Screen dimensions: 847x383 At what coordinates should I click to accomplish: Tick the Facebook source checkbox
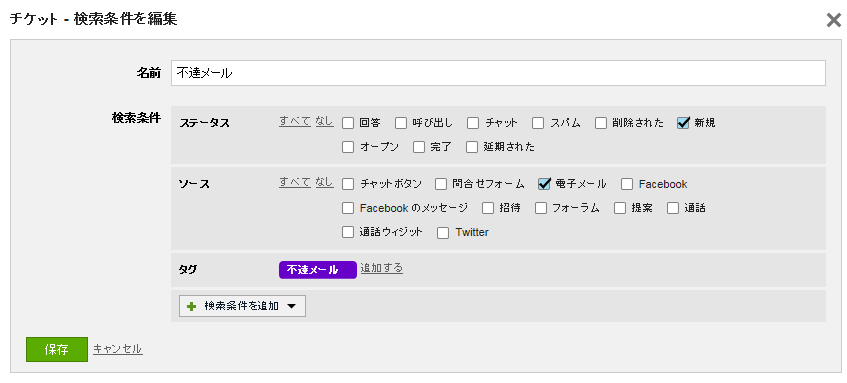(627, 184)
